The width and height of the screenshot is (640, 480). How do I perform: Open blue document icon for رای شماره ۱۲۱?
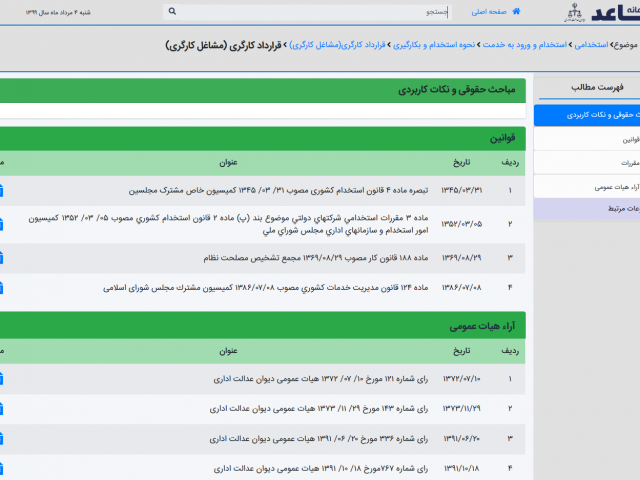click(2, 379)
